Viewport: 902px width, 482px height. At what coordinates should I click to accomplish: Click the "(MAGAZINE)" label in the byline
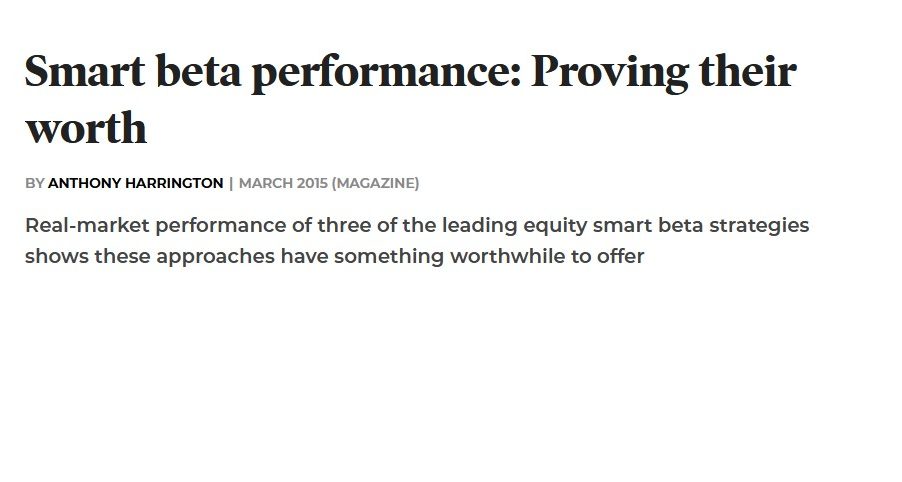pyautogui.click(x=375, y=184)
